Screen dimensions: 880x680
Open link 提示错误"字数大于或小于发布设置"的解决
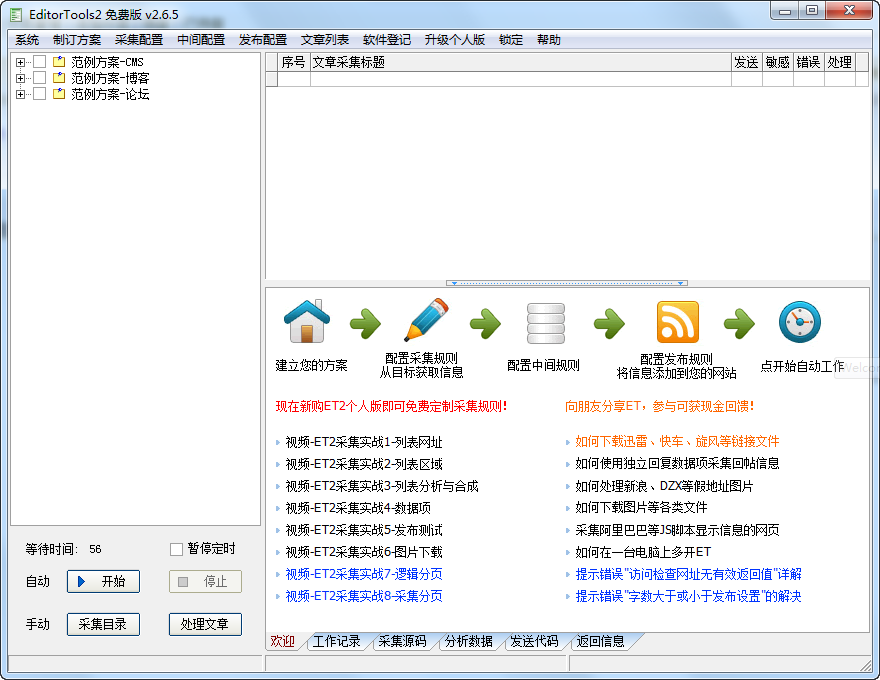pos(688,596)
